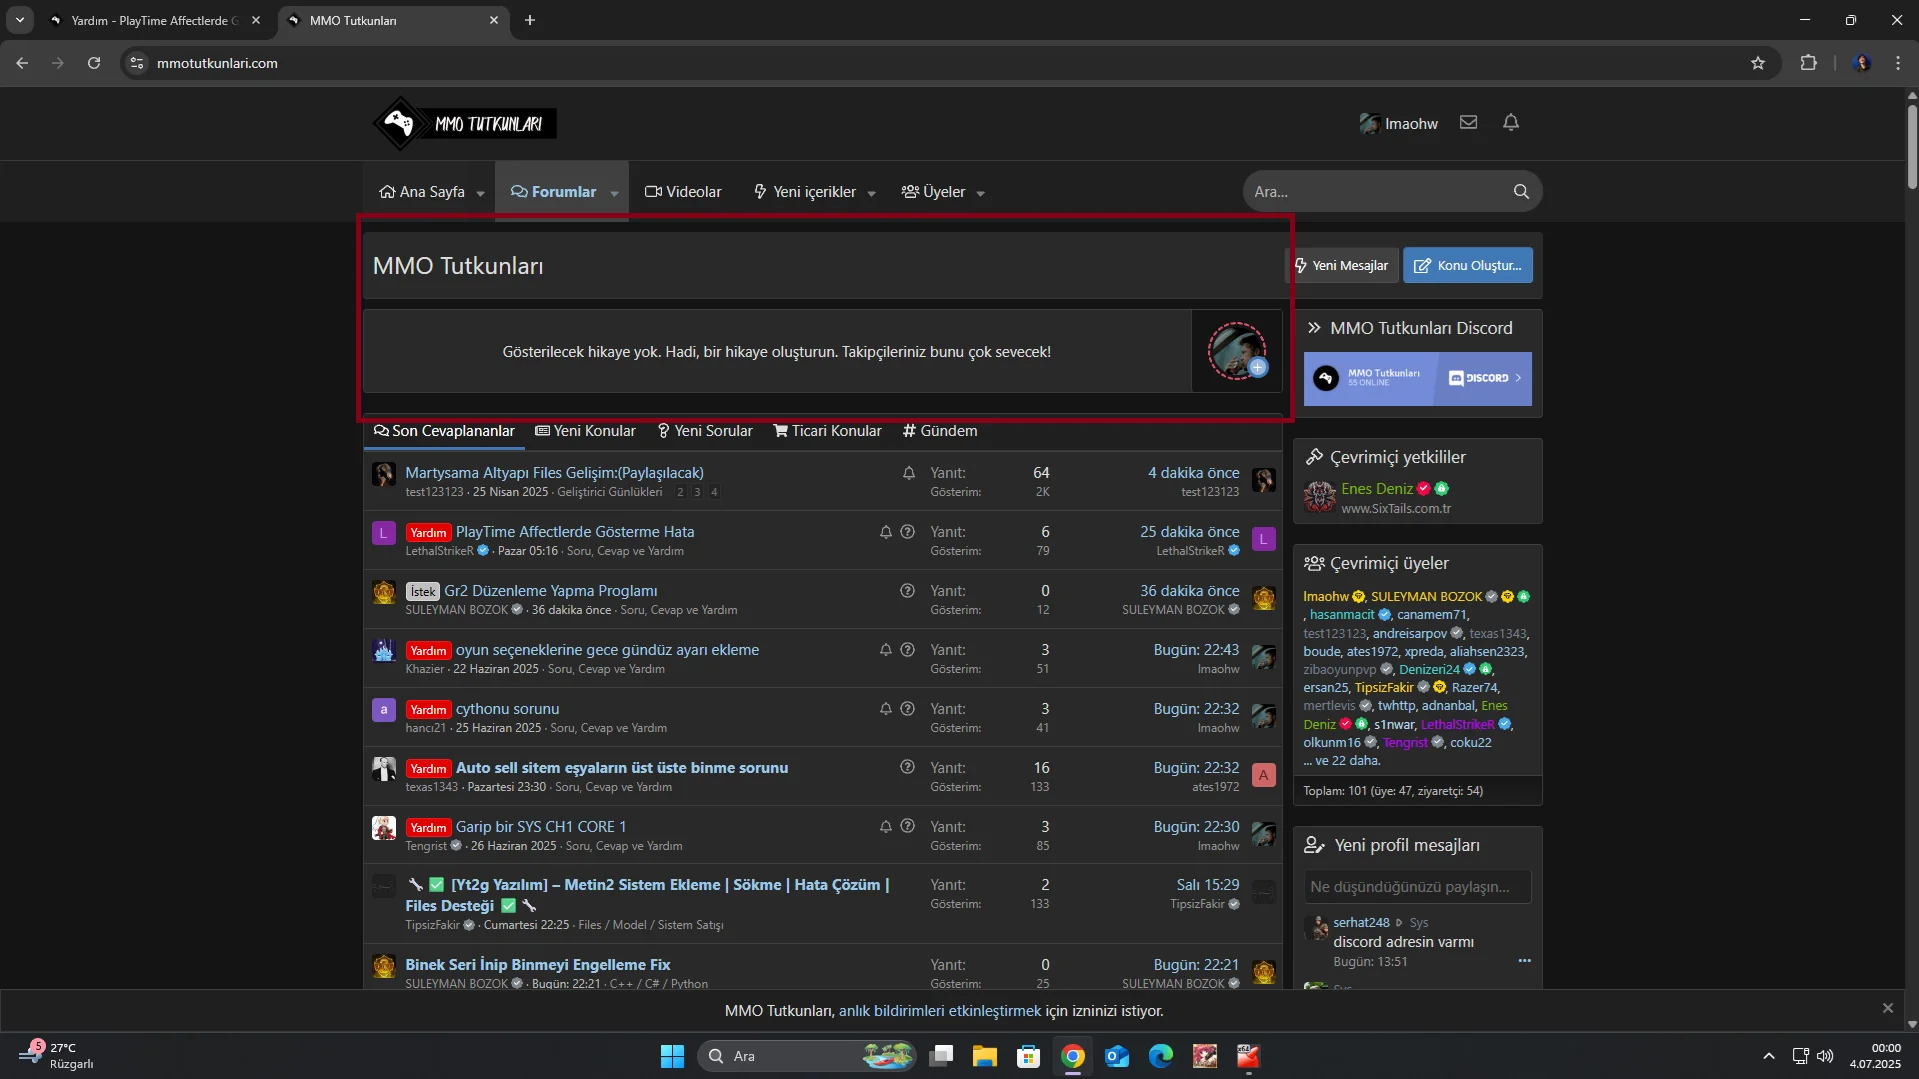Image resolution: width=1919 pixels, height=1079 pixels.
Task: Open Videolar menu item
Action: click(x=683, y=192)
